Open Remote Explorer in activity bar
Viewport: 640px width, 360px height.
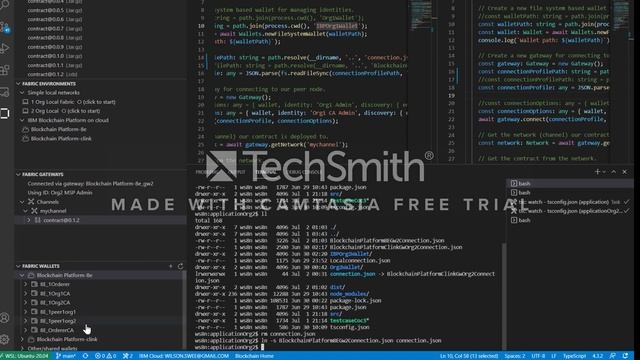coord(4,92)
